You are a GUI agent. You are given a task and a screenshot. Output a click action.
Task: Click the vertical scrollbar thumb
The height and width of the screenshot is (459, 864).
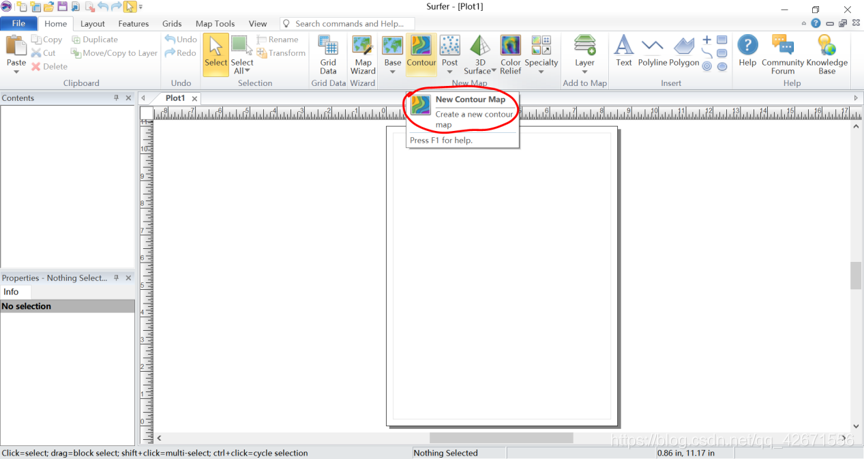click(855, 276)
